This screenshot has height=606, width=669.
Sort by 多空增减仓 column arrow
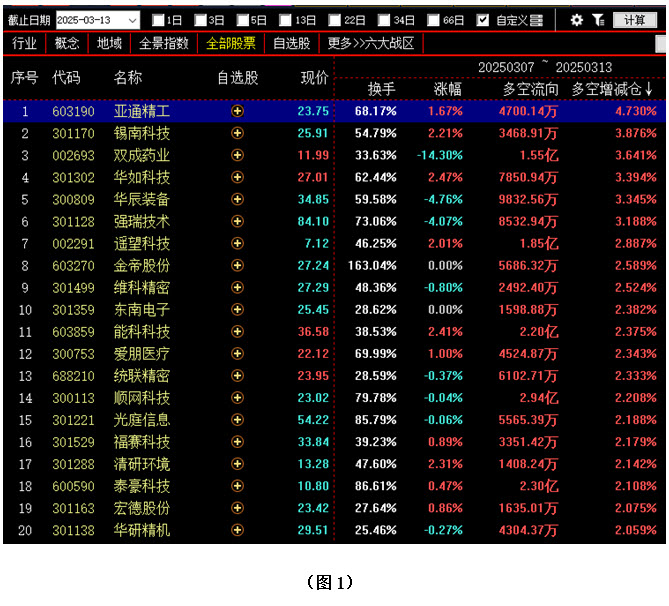click(648, 89)
